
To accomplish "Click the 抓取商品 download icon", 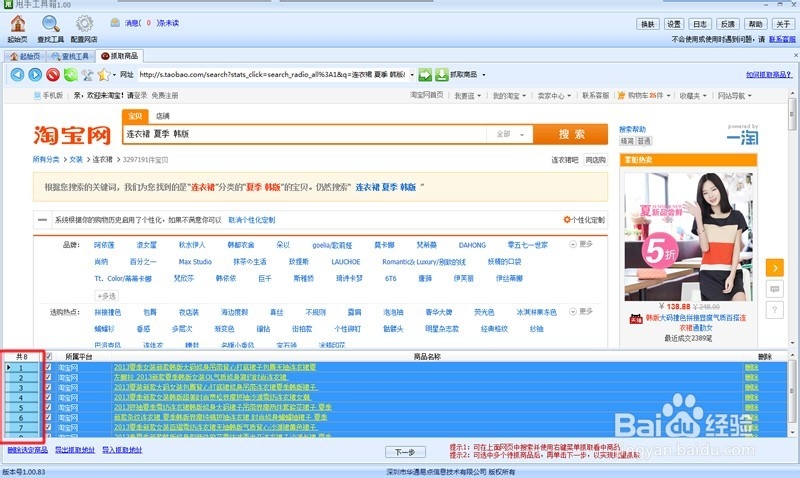I will [x=441, y=74].
